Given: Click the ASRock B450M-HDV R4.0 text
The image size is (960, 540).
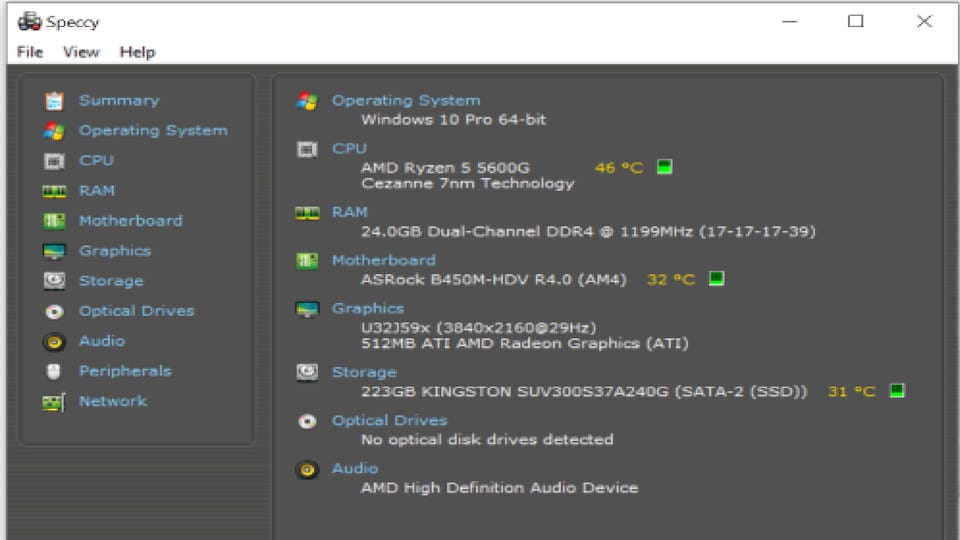Looking at the screenshot, I should pos(493,279).
